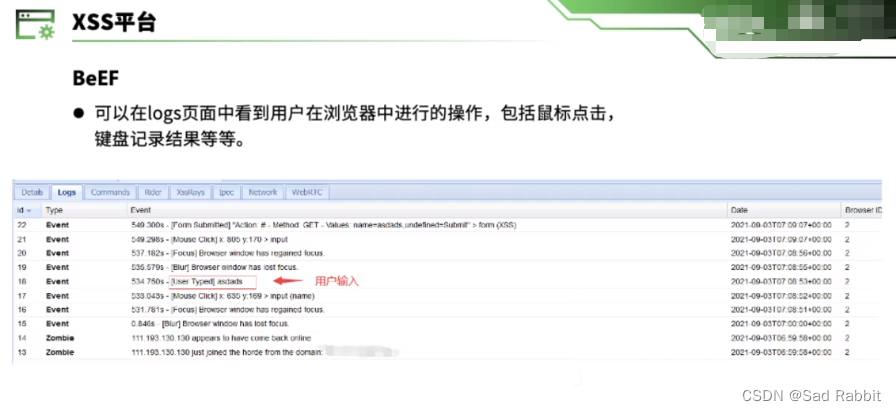Click the date cell of row 20
The image size is (896, 411).
point(781,253)
